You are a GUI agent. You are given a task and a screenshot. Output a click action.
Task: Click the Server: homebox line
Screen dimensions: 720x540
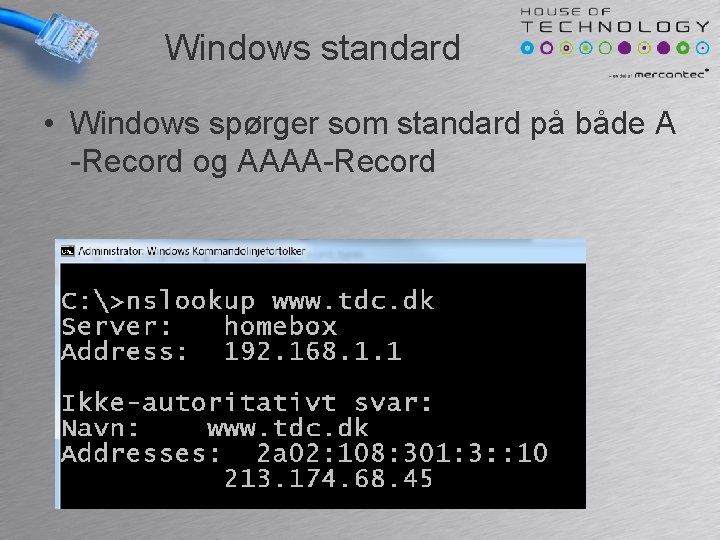click(x=199, y=326)
